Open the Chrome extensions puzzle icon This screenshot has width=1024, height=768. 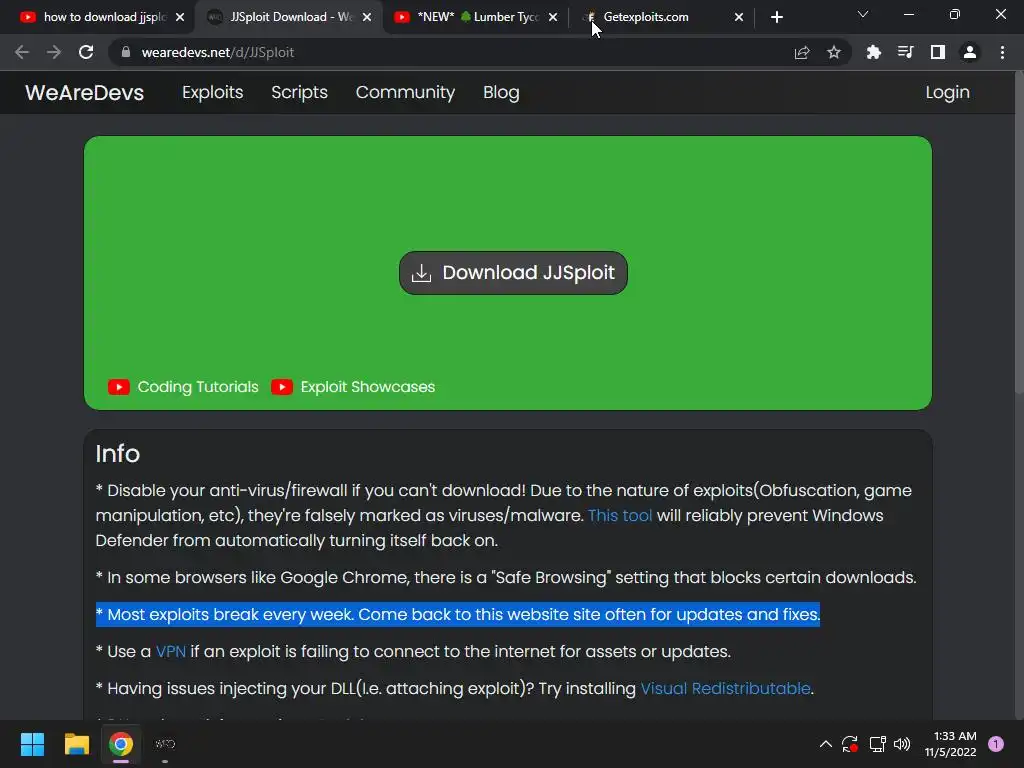[x=874, y=52]
